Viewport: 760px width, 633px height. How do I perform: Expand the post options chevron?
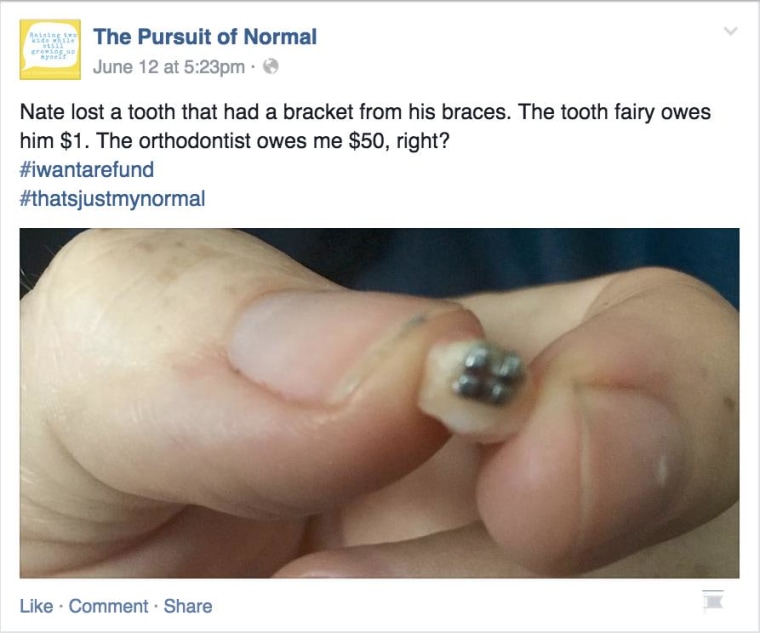pos(730,31)
